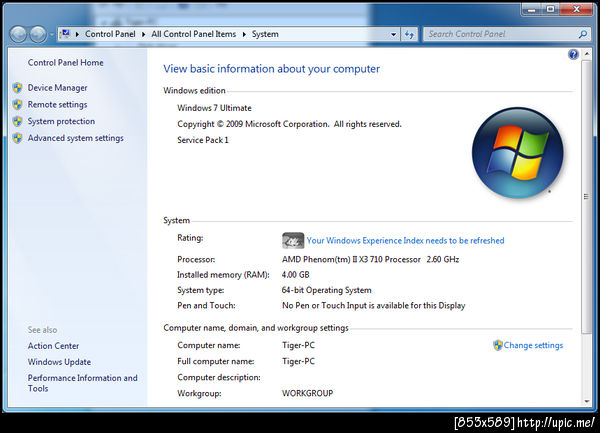Select All Control Panel Items breadcrumb

pos(194,34)
